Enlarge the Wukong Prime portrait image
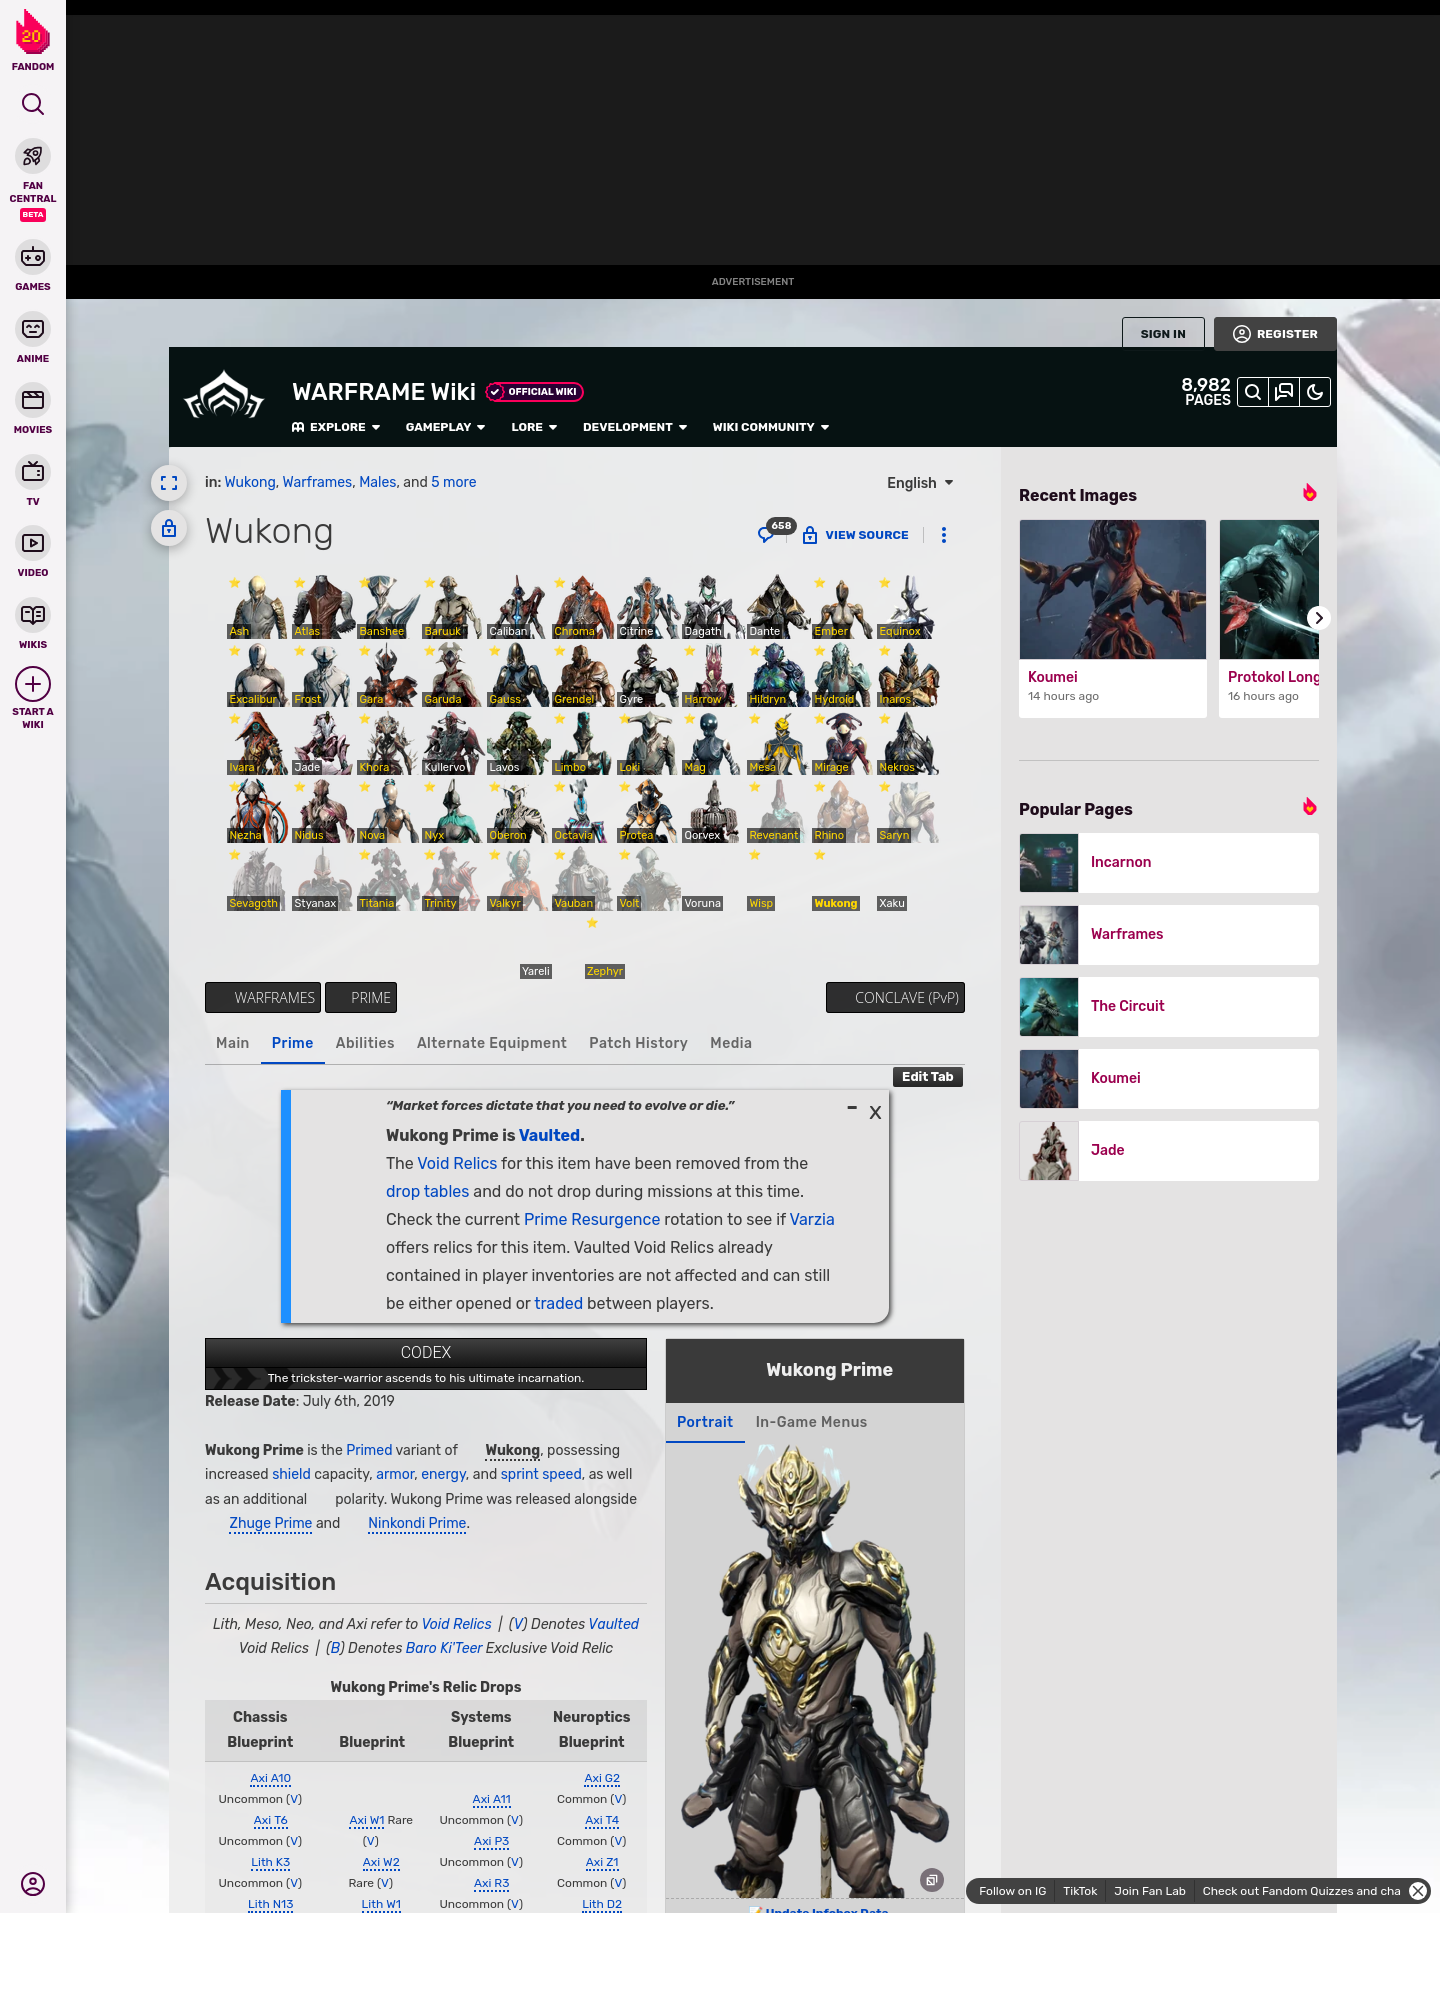This screenshot has width=1440, height=2000. [932, 1880]
